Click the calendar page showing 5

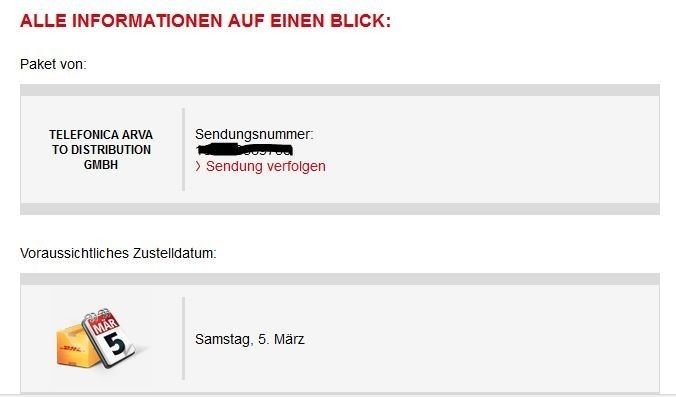[x=112, y=343]
